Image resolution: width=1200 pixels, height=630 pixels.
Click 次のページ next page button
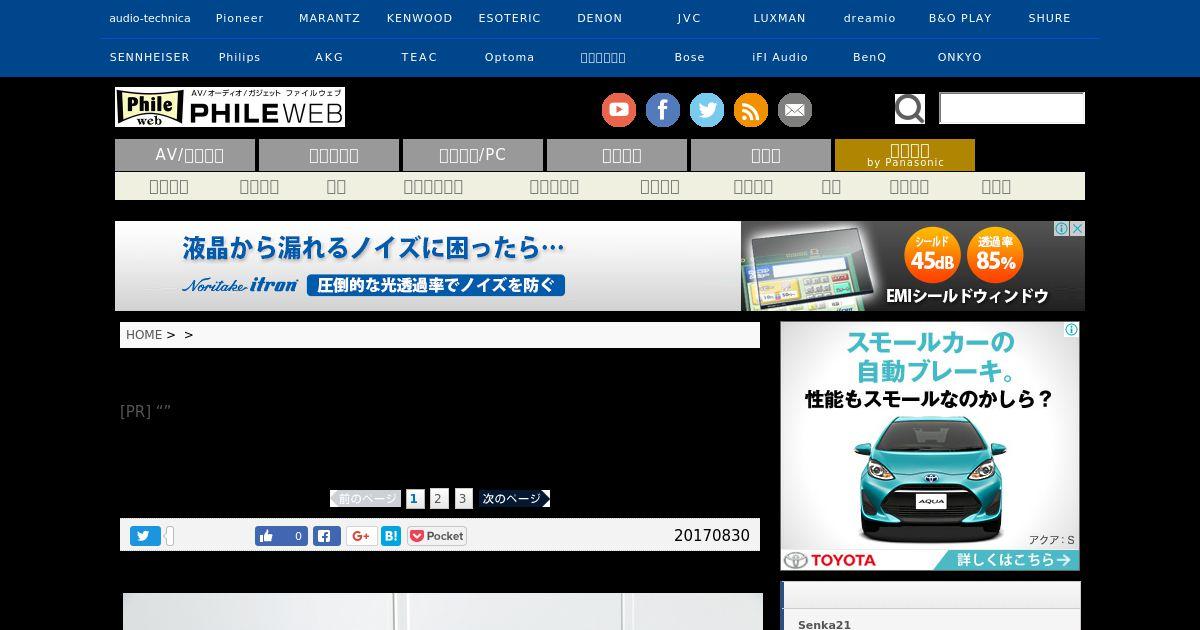(514, 498)
